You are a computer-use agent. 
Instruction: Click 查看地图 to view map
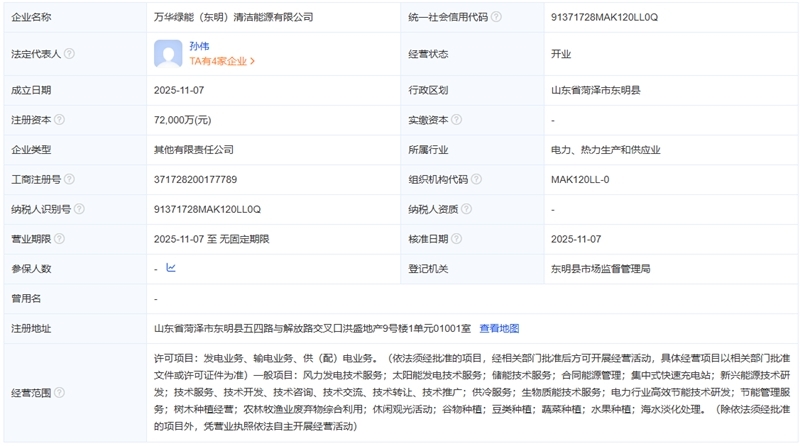pos(499,328)
